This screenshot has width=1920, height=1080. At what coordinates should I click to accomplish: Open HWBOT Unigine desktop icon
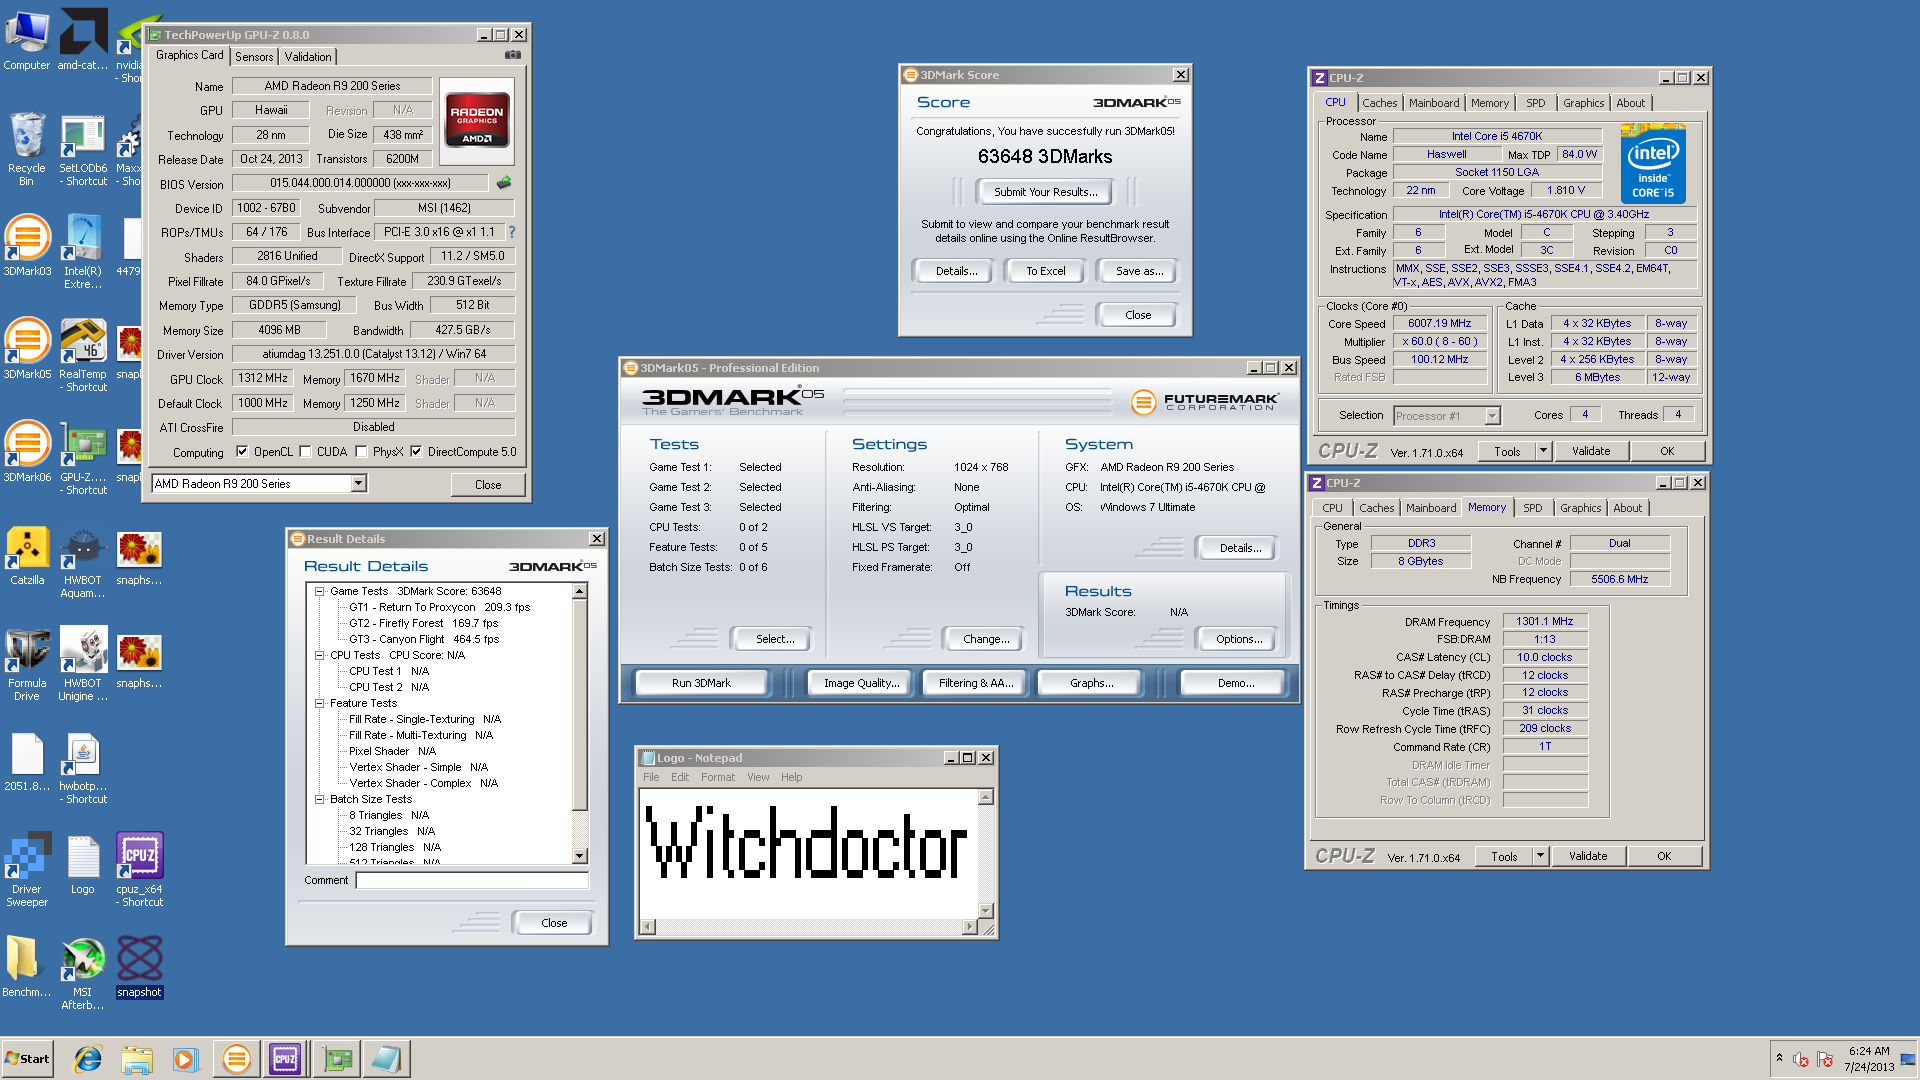click(x=83, y=665)
